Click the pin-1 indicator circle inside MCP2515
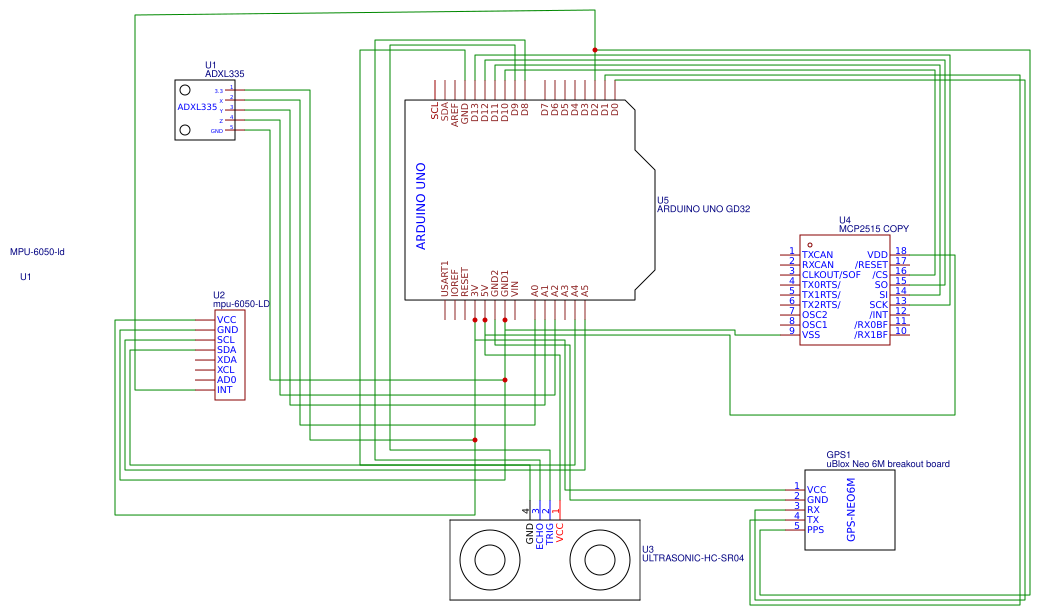Image resolution: width=1040 pixels, height=615 pixels. (809, 243)
